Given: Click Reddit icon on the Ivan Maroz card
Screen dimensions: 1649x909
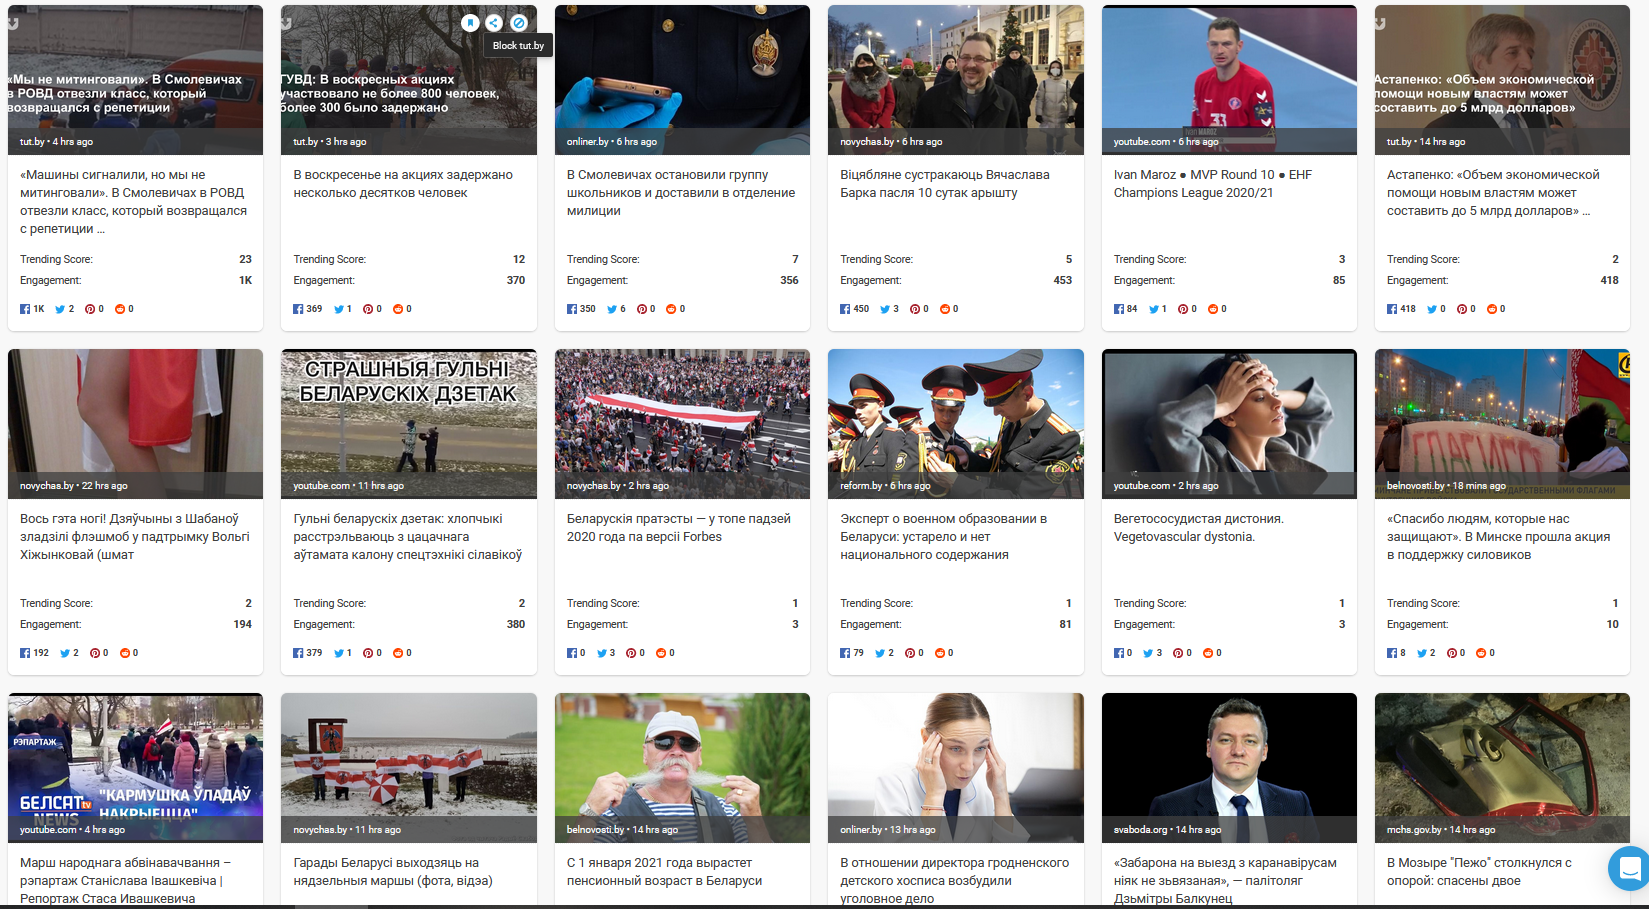Looking at the screenshot, I should [1212, 309].
